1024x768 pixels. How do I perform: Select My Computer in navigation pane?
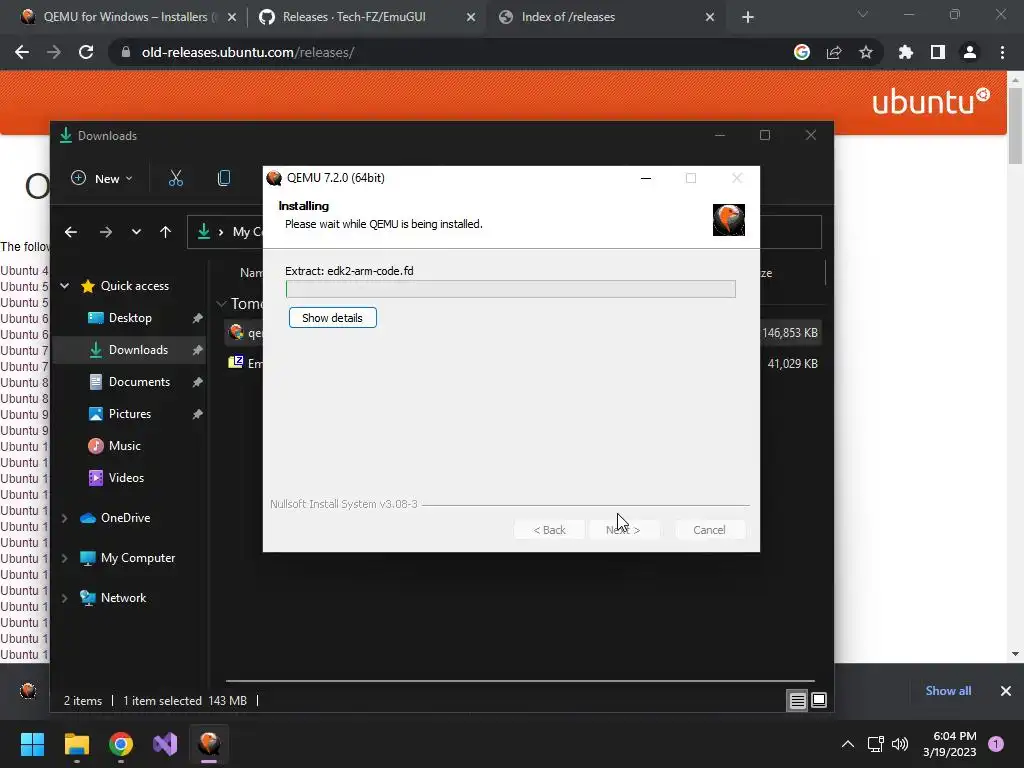click(137, 558)
